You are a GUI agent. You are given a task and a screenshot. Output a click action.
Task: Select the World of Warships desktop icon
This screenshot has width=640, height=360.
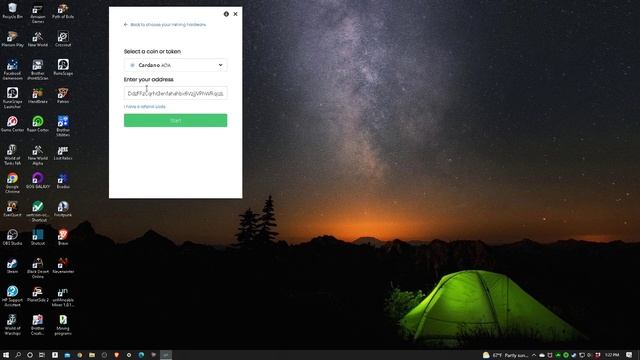[x=12, y=324]
